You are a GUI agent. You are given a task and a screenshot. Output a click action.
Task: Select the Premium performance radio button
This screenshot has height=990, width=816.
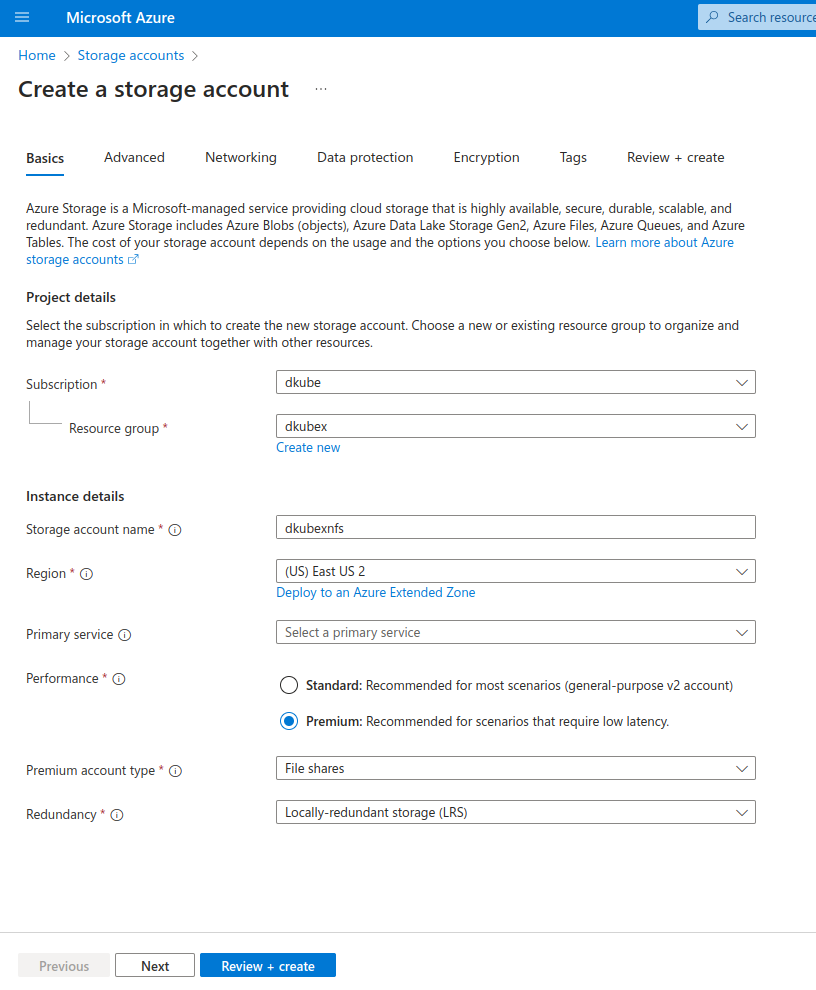coord(289,721)
